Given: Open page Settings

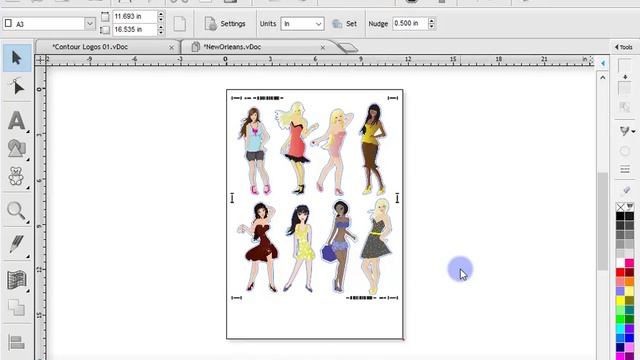Looking at the screenshot, I should click(225, 24).
